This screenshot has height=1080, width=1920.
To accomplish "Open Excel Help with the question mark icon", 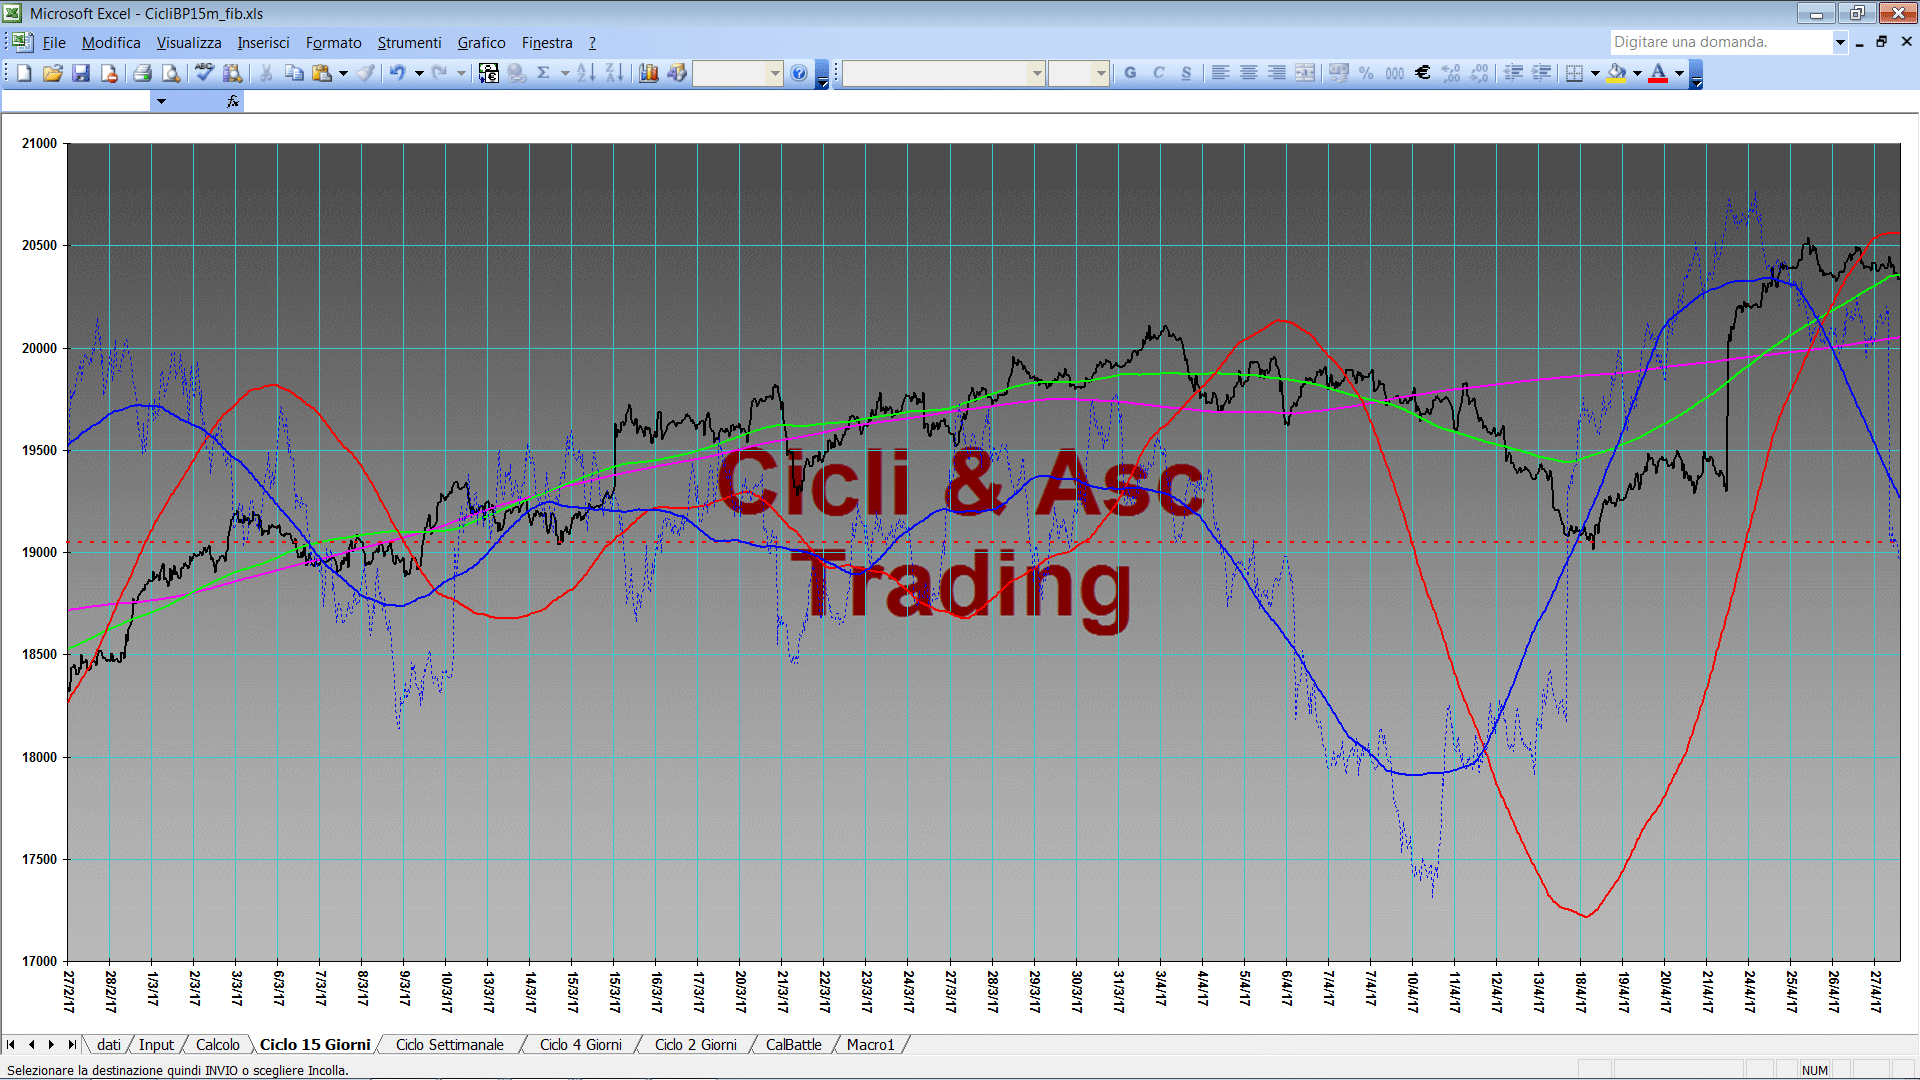I will [x=799, y=73].
